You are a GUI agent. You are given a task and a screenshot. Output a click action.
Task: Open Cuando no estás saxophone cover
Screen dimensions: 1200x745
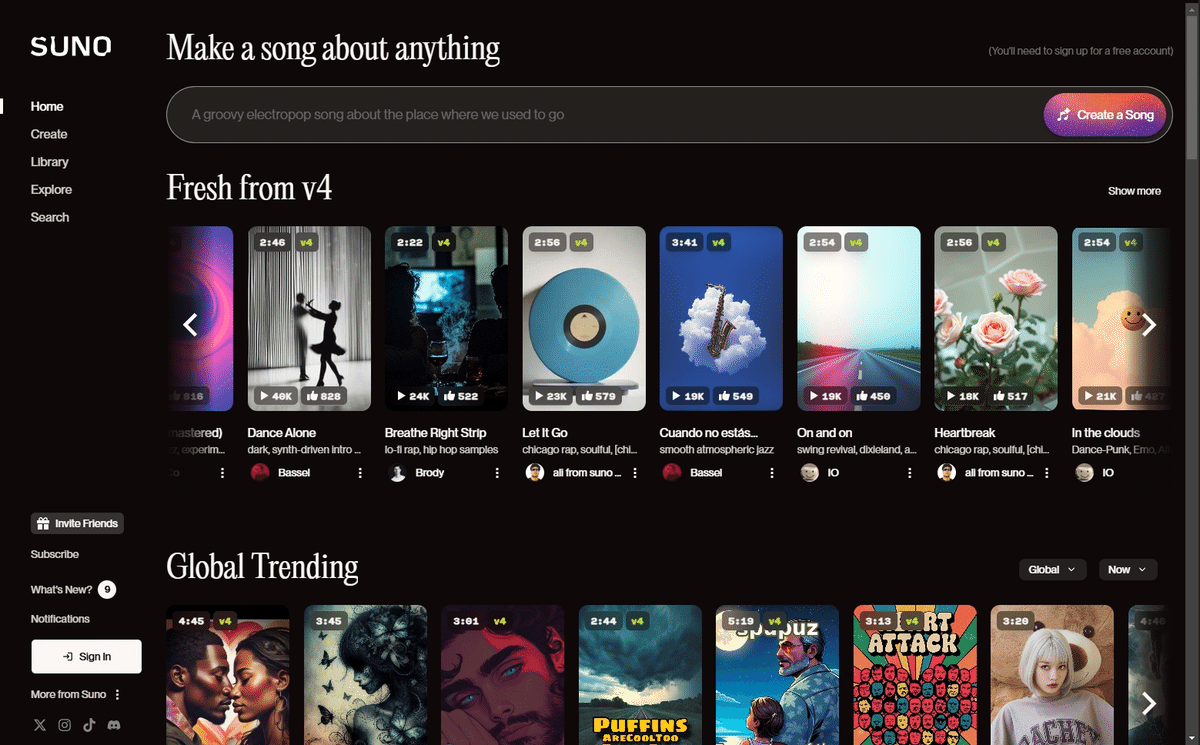click(x=721, y=319)
